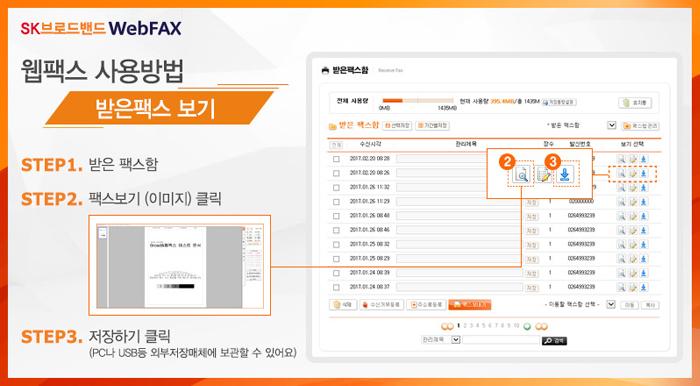This screenshot has height=386, width=700.
Task: Click the 복사 copy button
Action: click(x=650, y=305)
